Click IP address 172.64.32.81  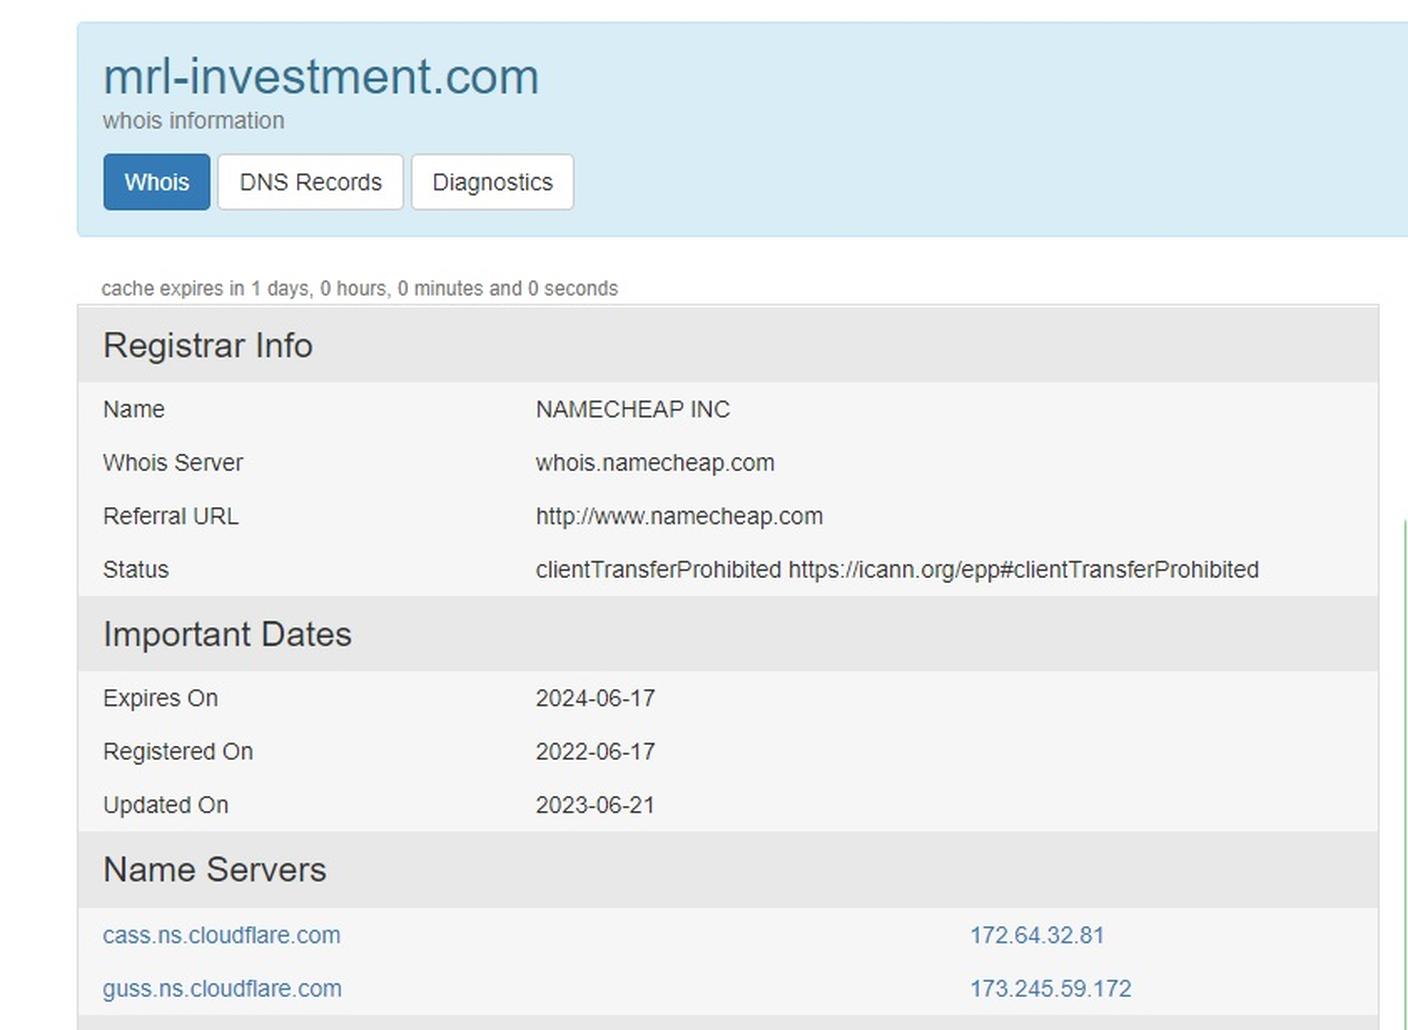coord(1037,935)
